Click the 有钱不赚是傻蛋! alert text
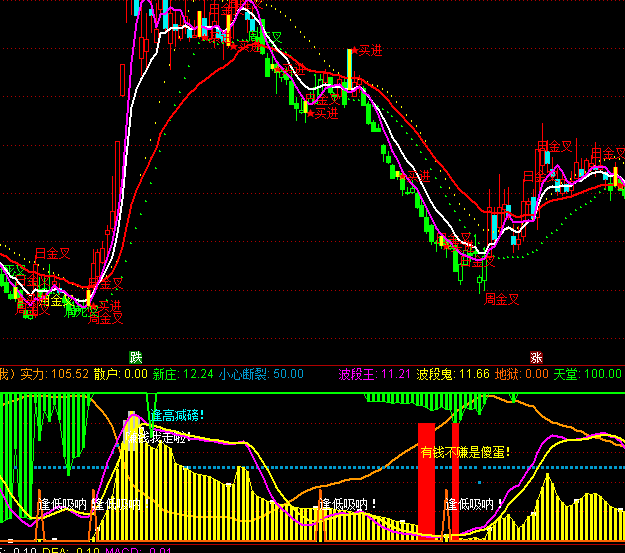 pos(465,452)
